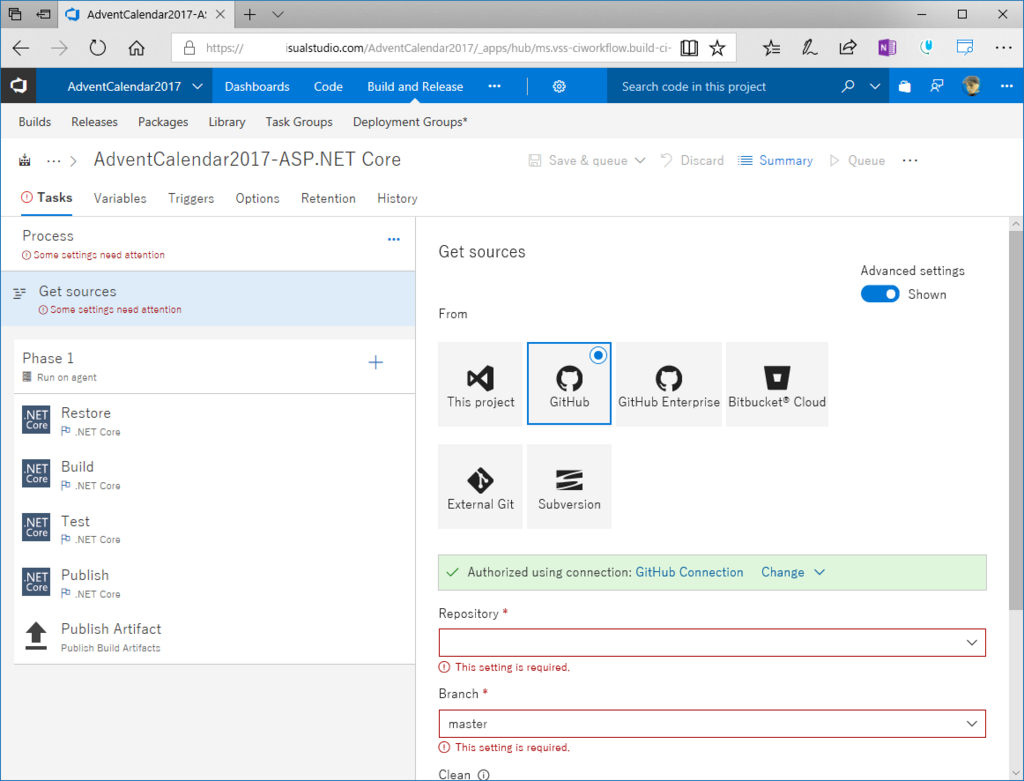This screenshot has height=781, width=1024.
Task: Select the Publish Artifact task
Action: click(214, 637)
